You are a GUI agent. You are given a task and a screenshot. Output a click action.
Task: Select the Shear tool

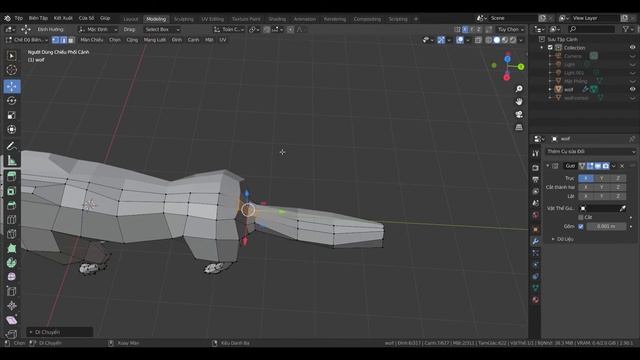coord(11,320)
